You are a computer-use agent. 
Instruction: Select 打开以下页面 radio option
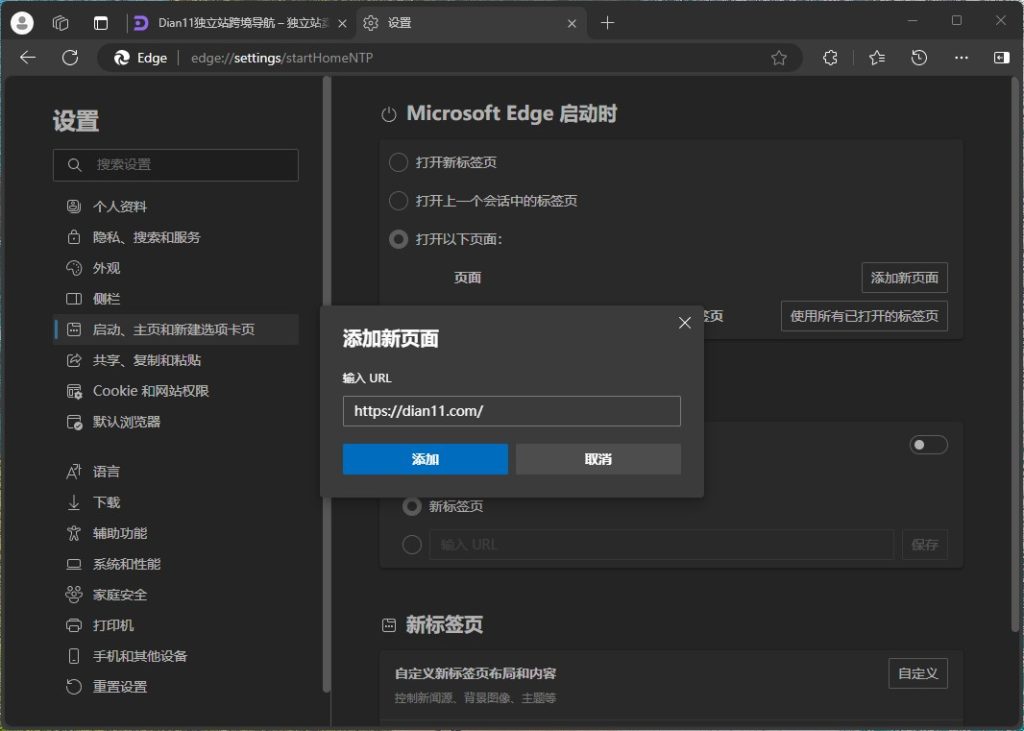[x=398, y=239]
